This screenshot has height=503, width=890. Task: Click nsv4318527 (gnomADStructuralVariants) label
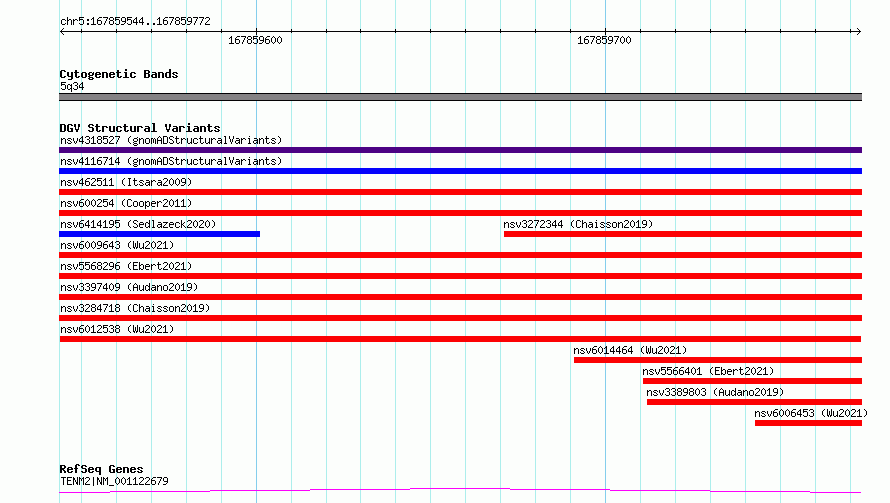point(171,140)
